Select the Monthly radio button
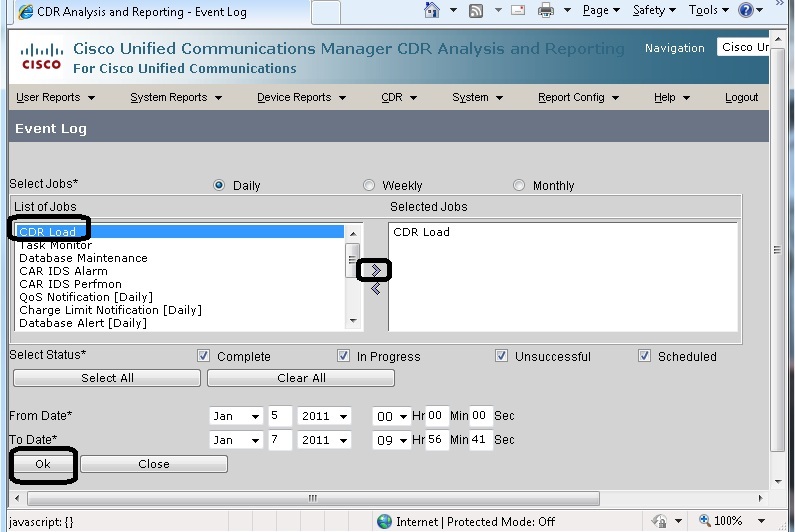Viewport: 795px width, 532px height. click(x=519, y=185)
